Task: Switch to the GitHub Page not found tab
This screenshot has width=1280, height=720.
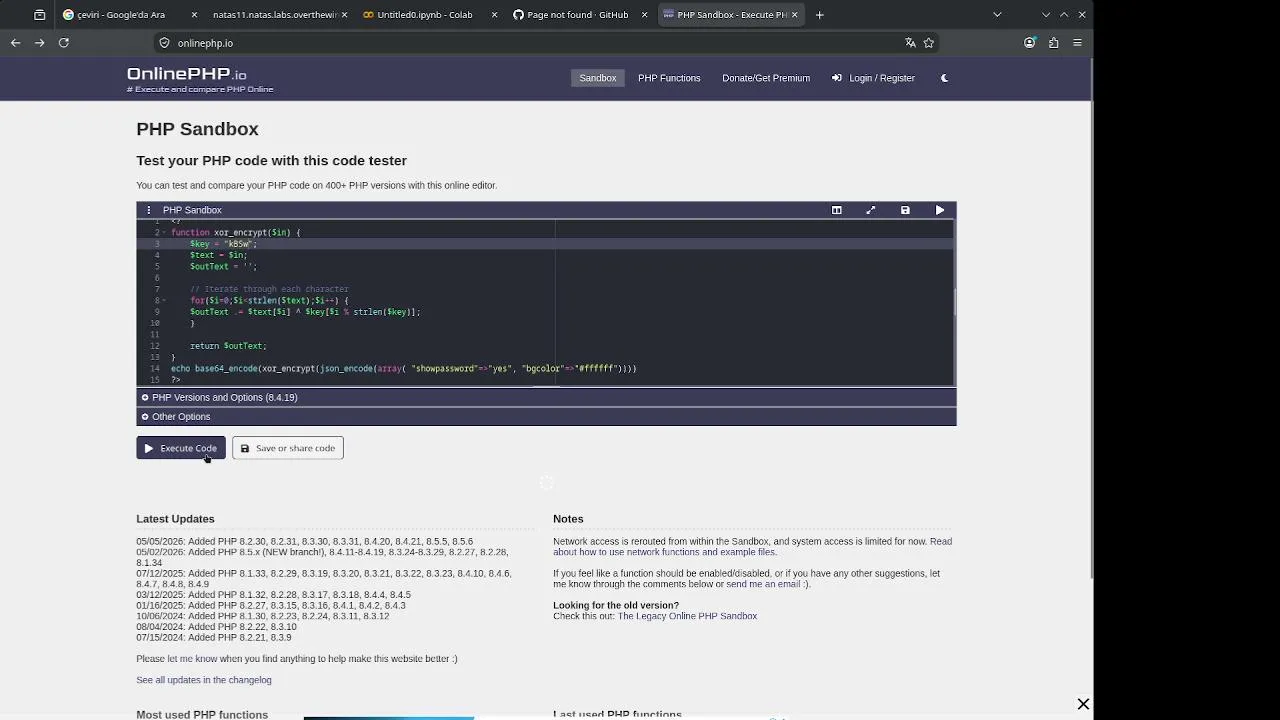Action: point(579,15)
